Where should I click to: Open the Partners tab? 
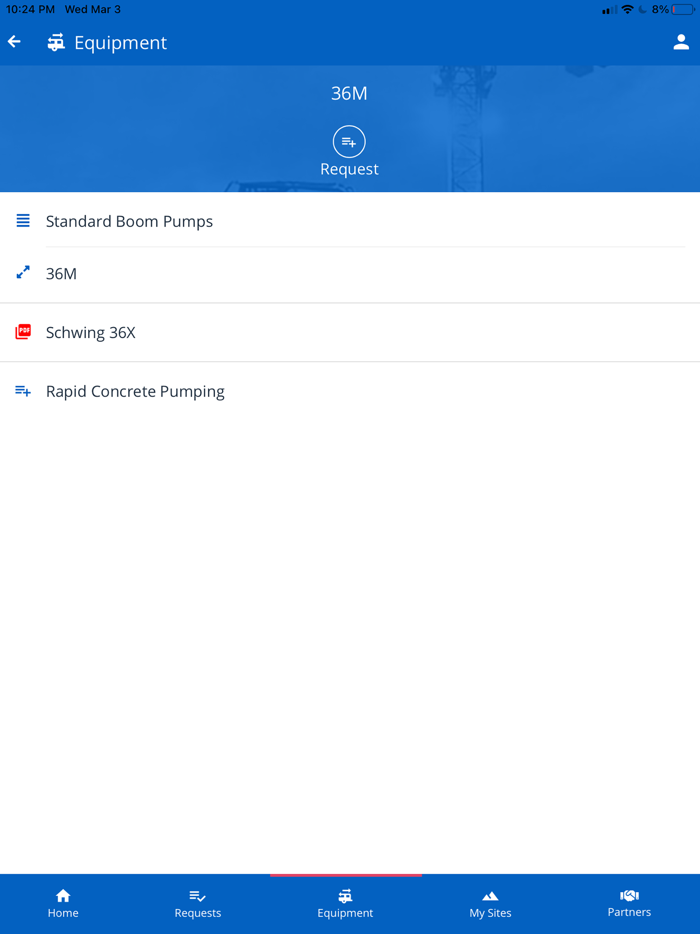629,904
